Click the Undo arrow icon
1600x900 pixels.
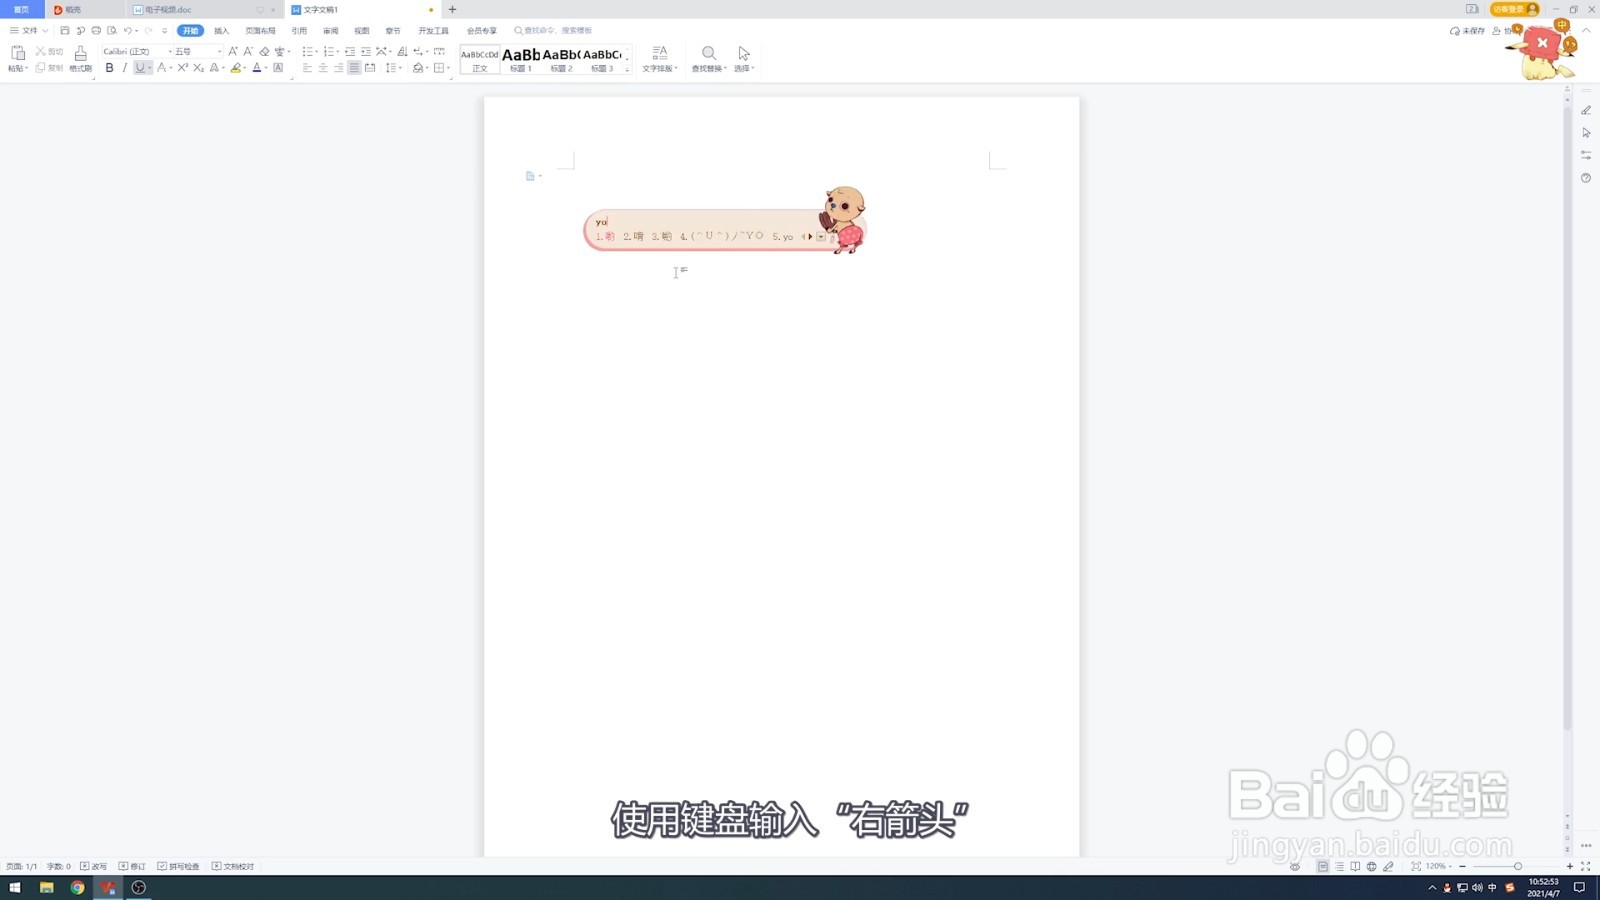[127, 31]
